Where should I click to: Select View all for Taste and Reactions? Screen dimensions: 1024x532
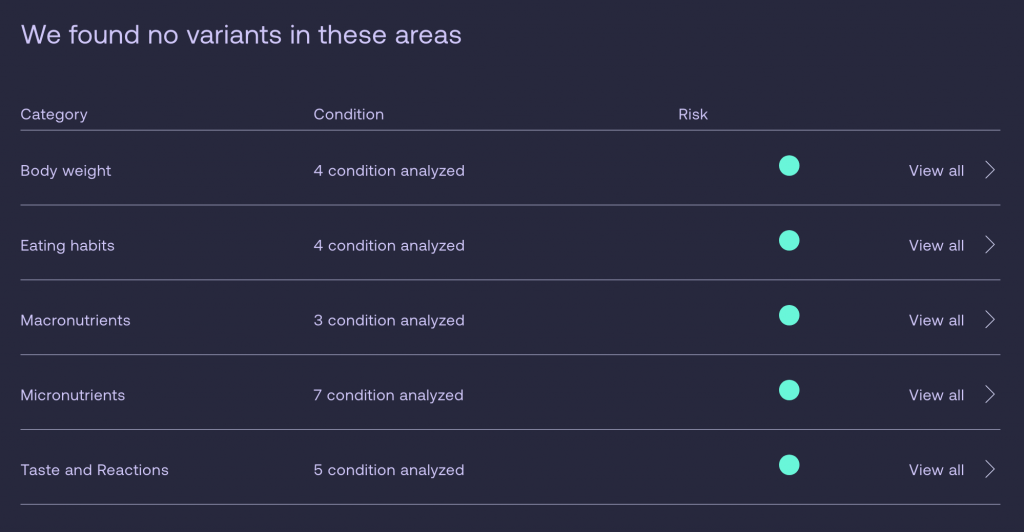pyautogui.click(x=936, y=470)
